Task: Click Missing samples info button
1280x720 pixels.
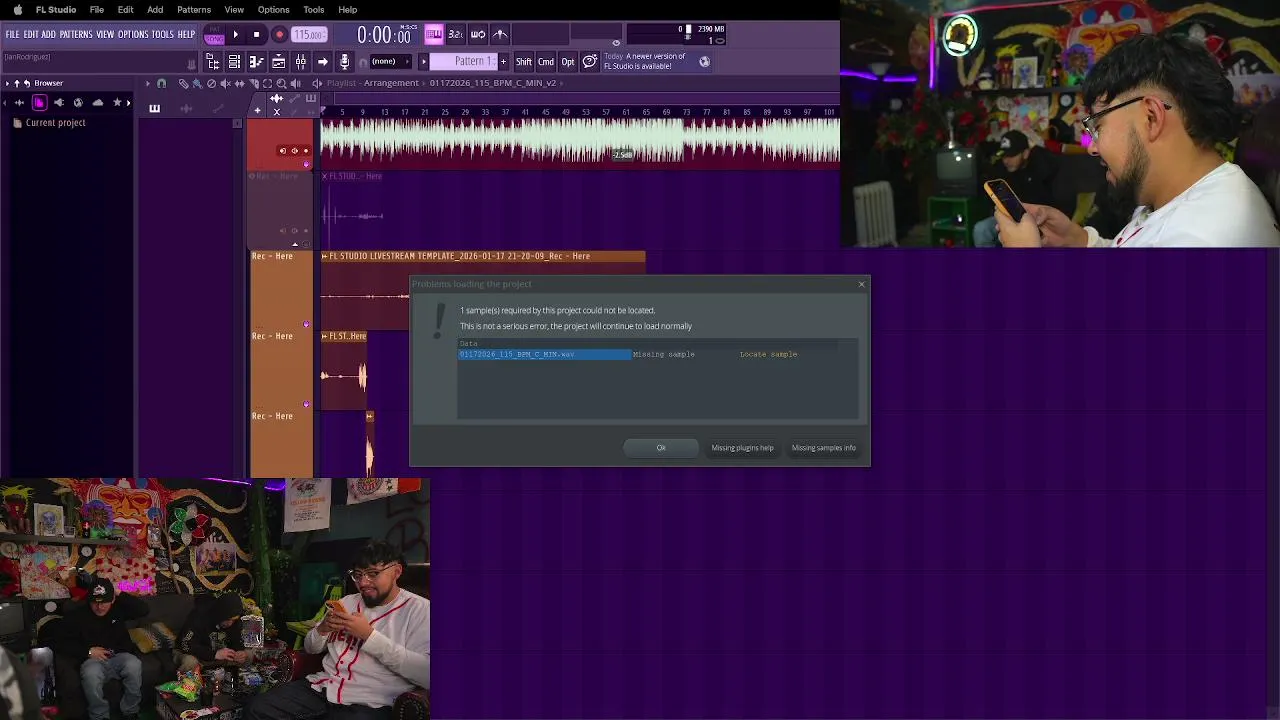Action: coord(823,447)
